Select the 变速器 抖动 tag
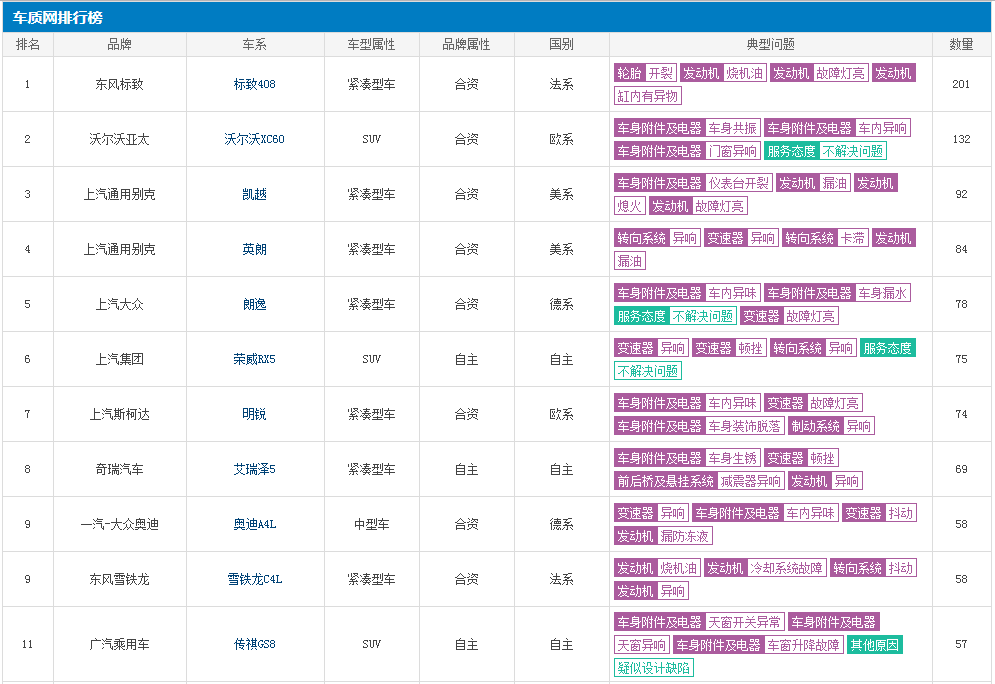 (880, 513)
